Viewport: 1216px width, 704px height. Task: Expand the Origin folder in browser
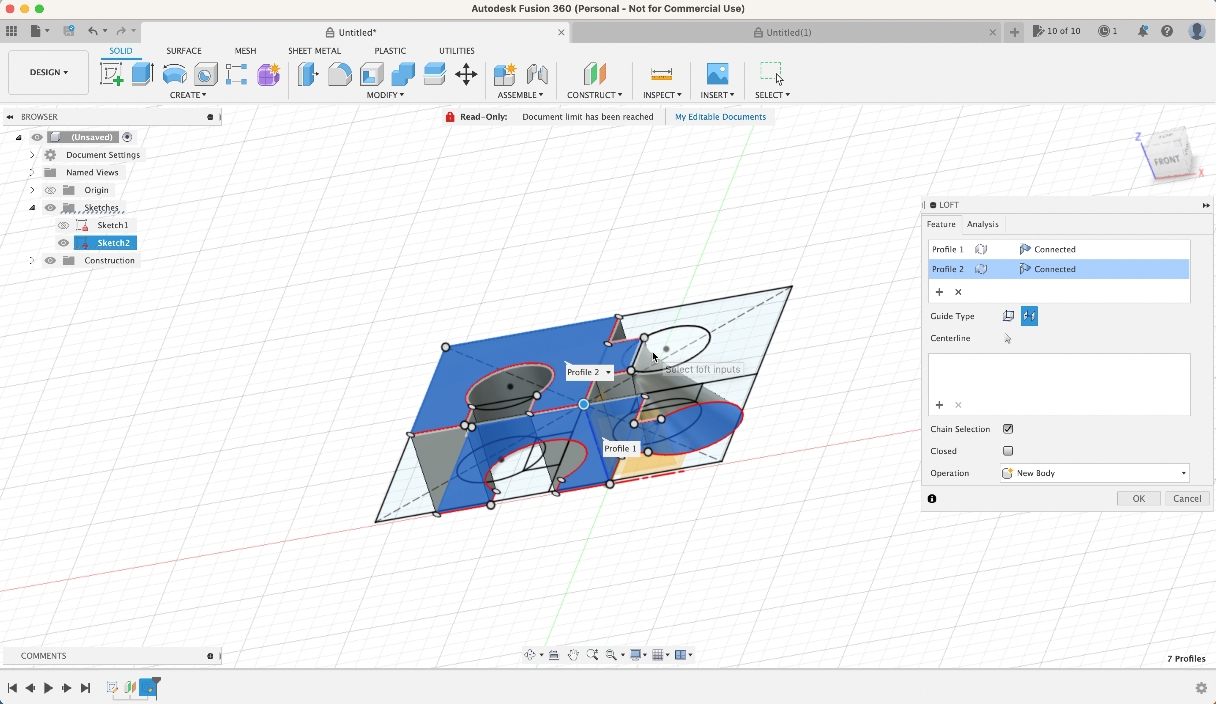pyautogui.click(x=32, y=190)
